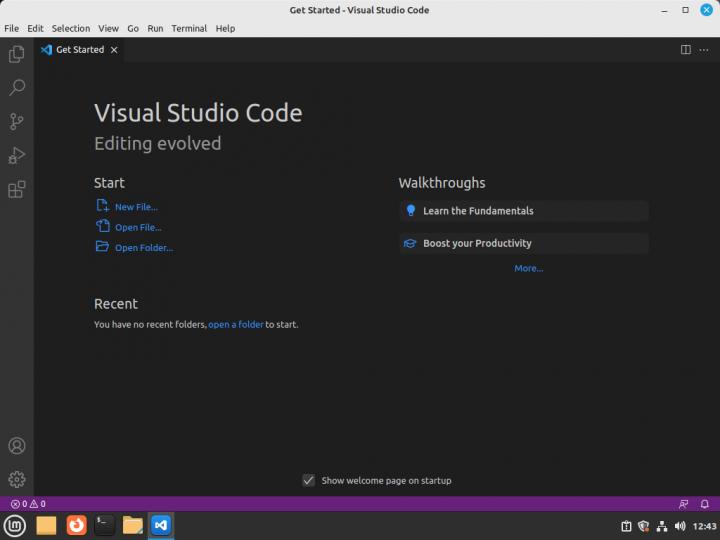Click the split editor right icon
The height and width of the screenshot is (540, 720).
coord(686,49)
